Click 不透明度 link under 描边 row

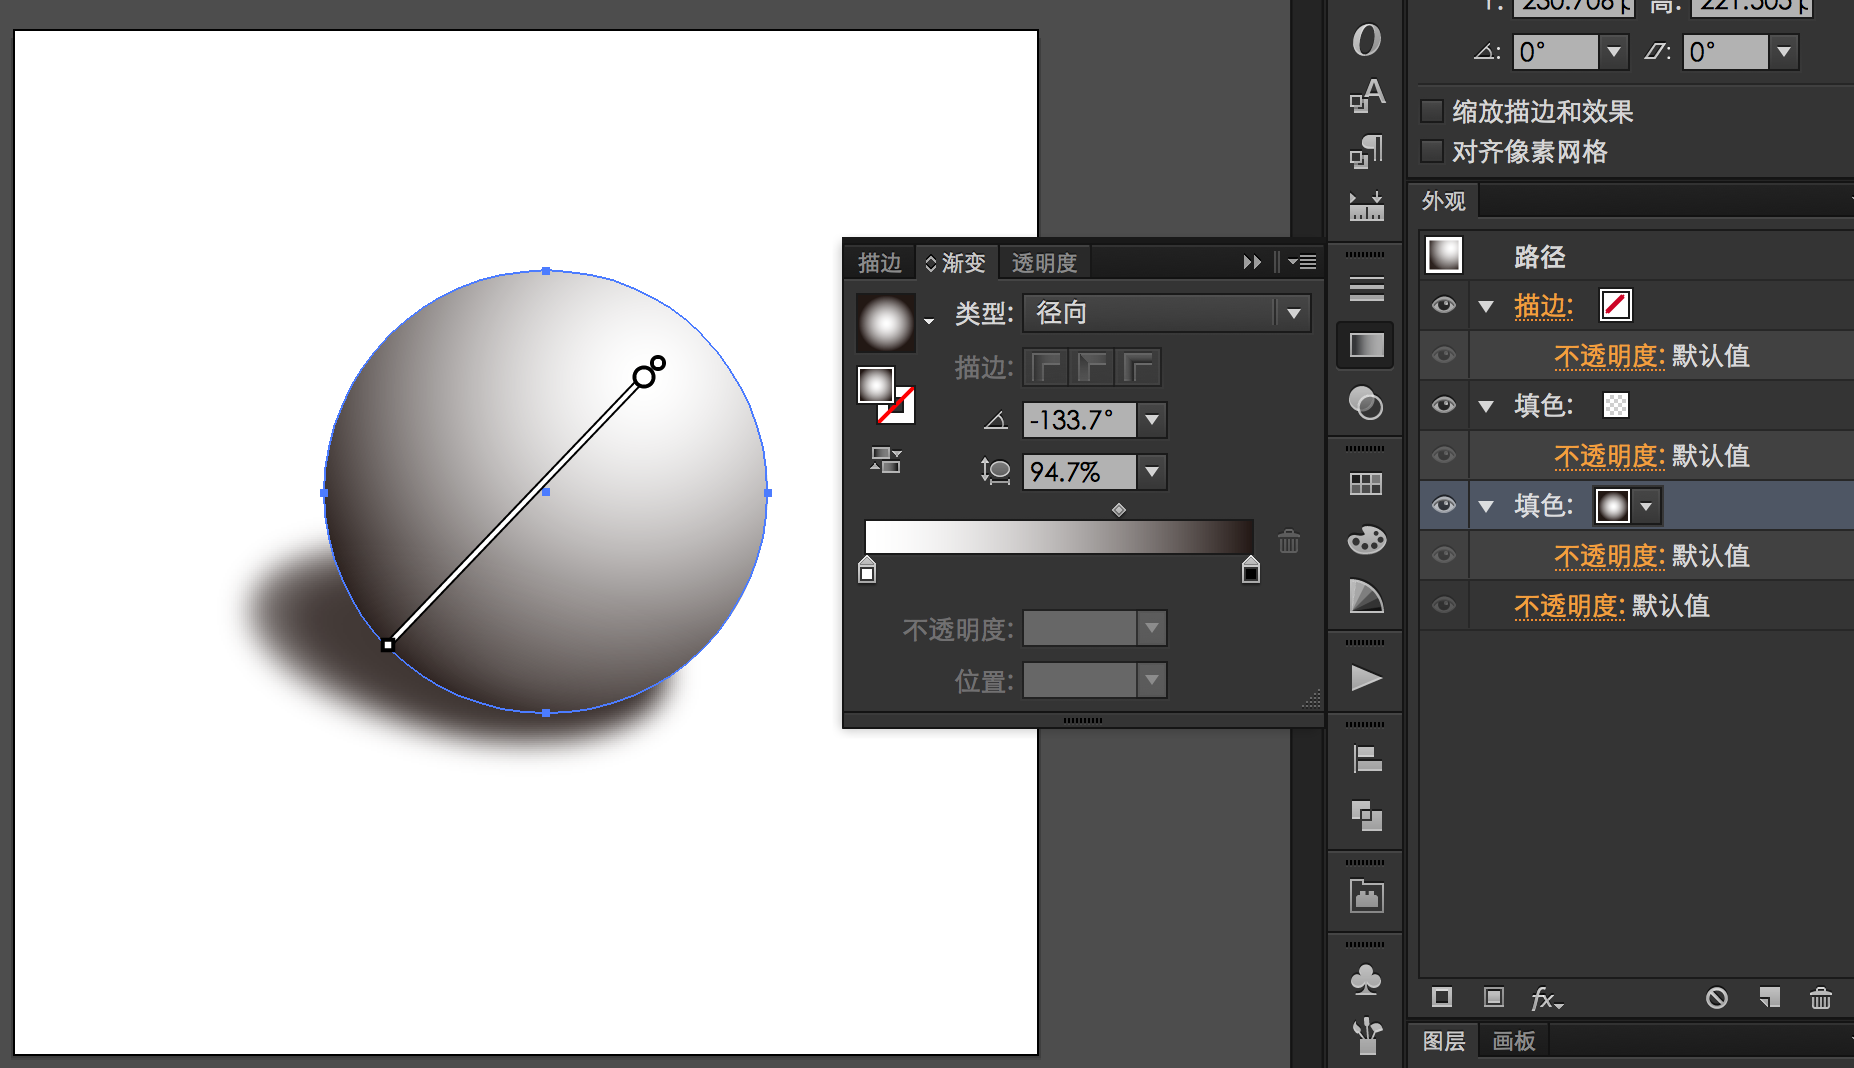coord(1609,356)
